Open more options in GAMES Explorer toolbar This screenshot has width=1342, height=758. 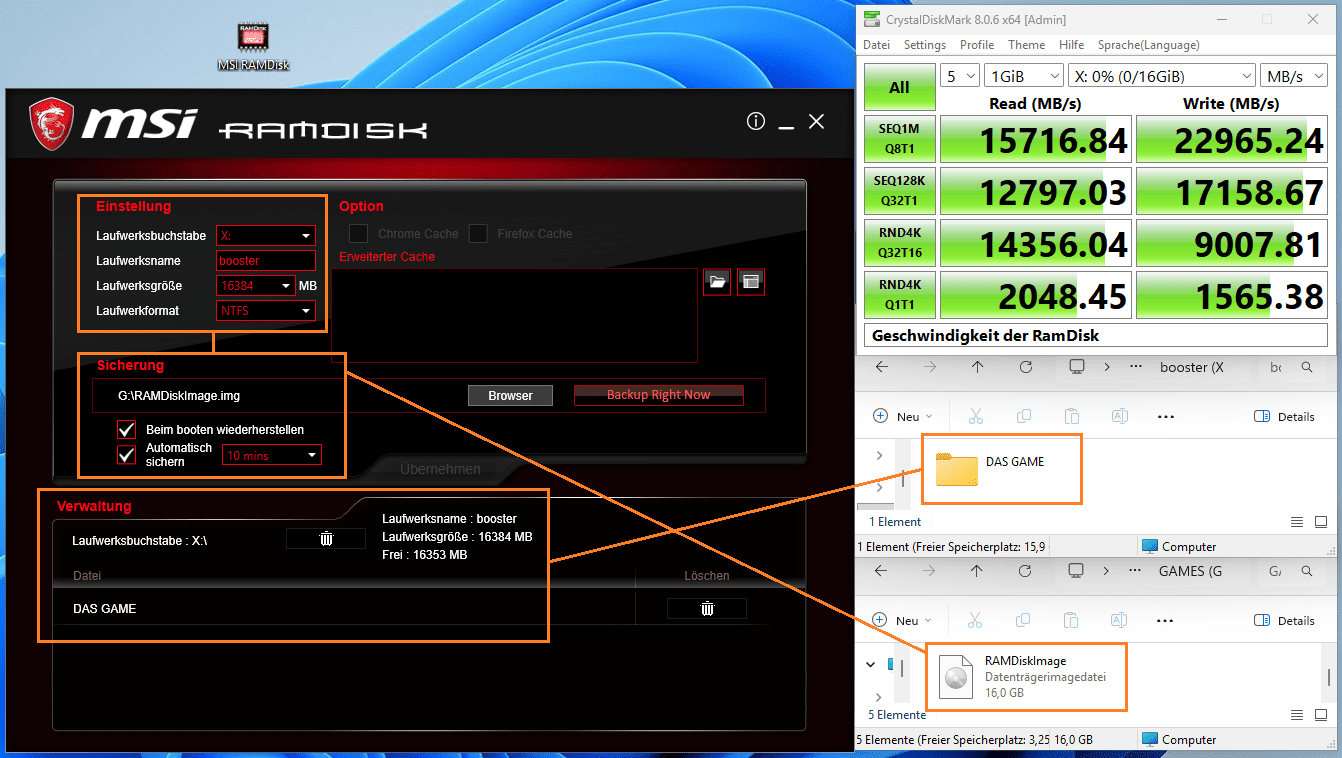1166,620
